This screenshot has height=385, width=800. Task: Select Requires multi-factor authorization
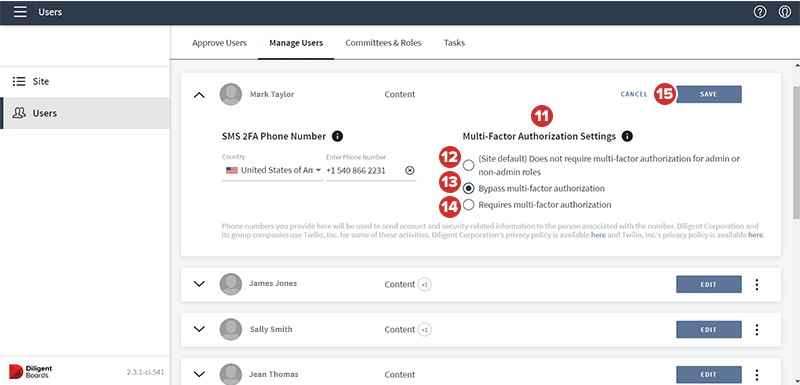(x=468, y=204)
